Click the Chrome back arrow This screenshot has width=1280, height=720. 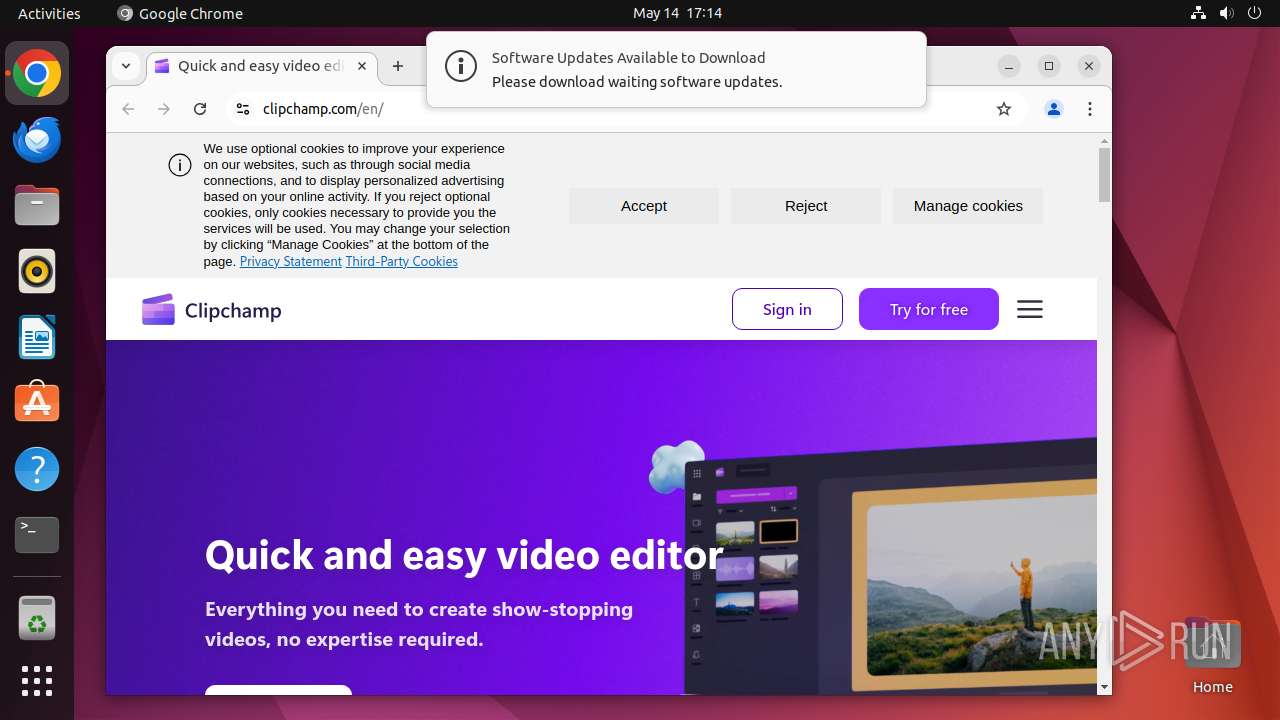pos(128,109)
